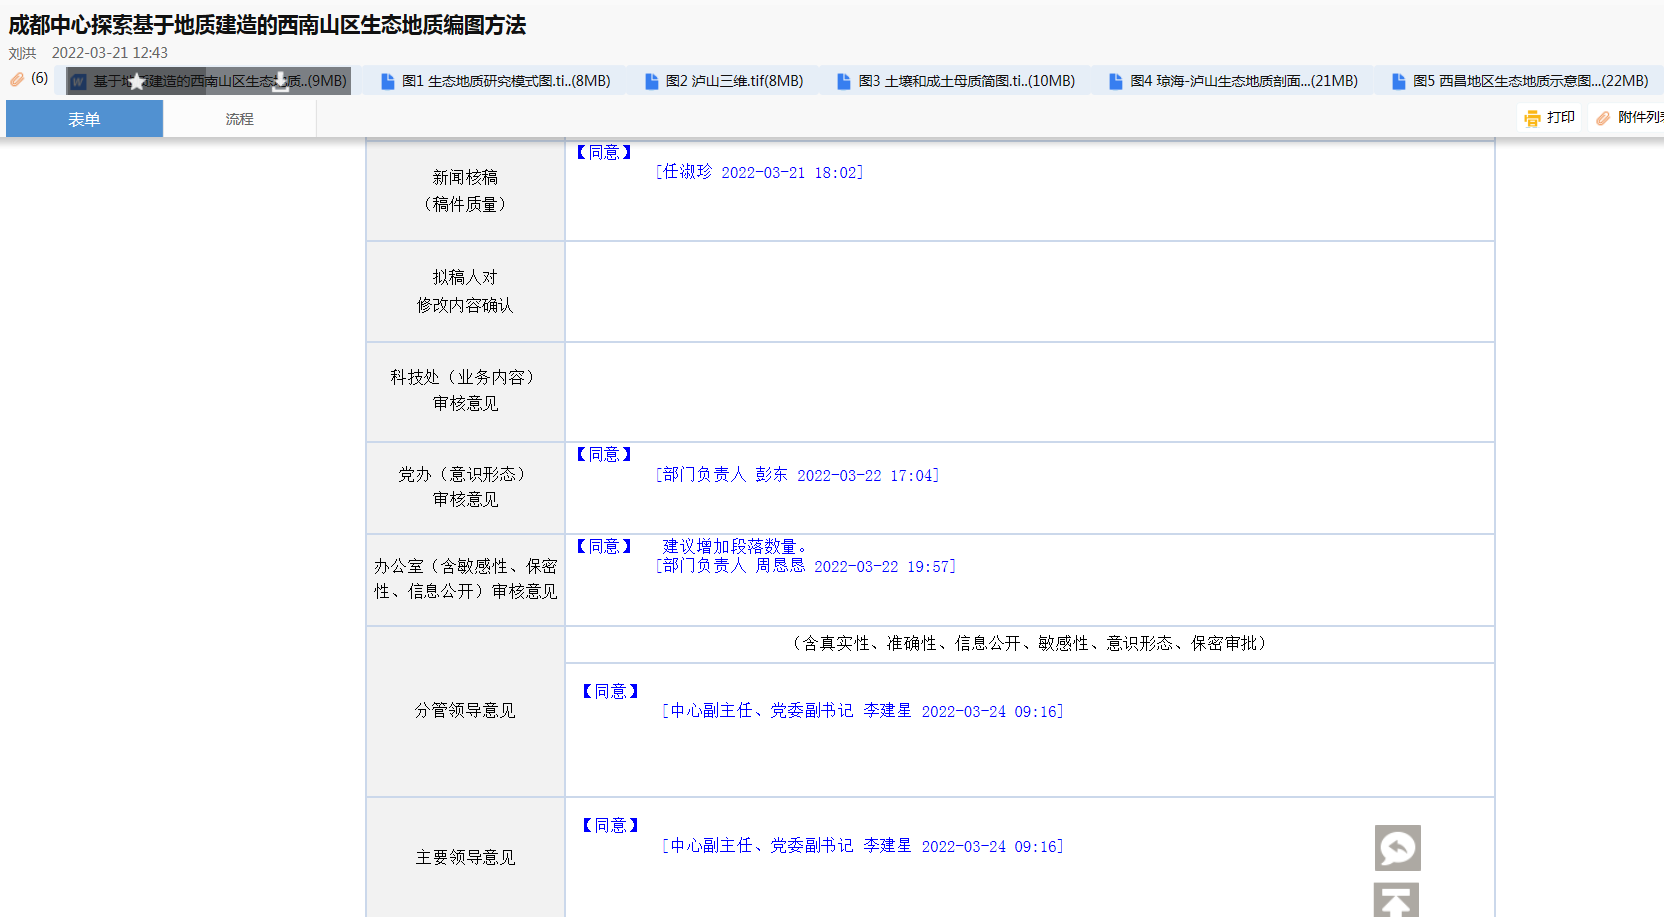
Task: Switch to the 流程 tab
Action: point(239,119)
